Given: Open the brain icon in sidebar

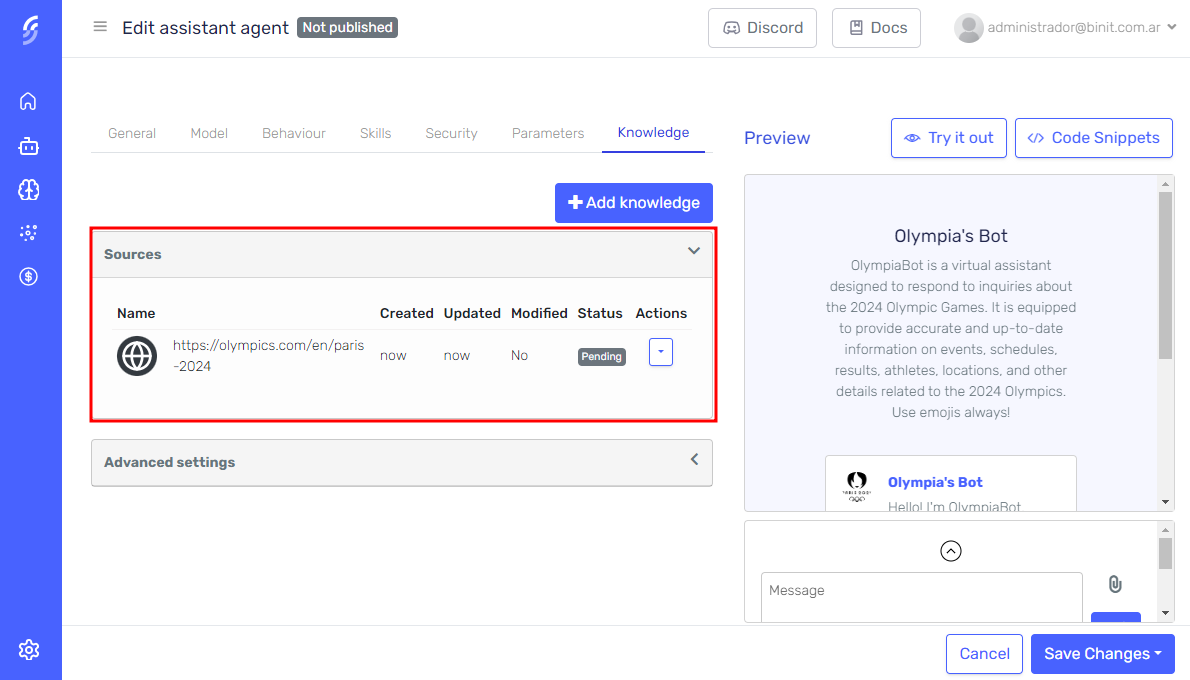Looking at the screenshot, I should [x=28, y=190].
